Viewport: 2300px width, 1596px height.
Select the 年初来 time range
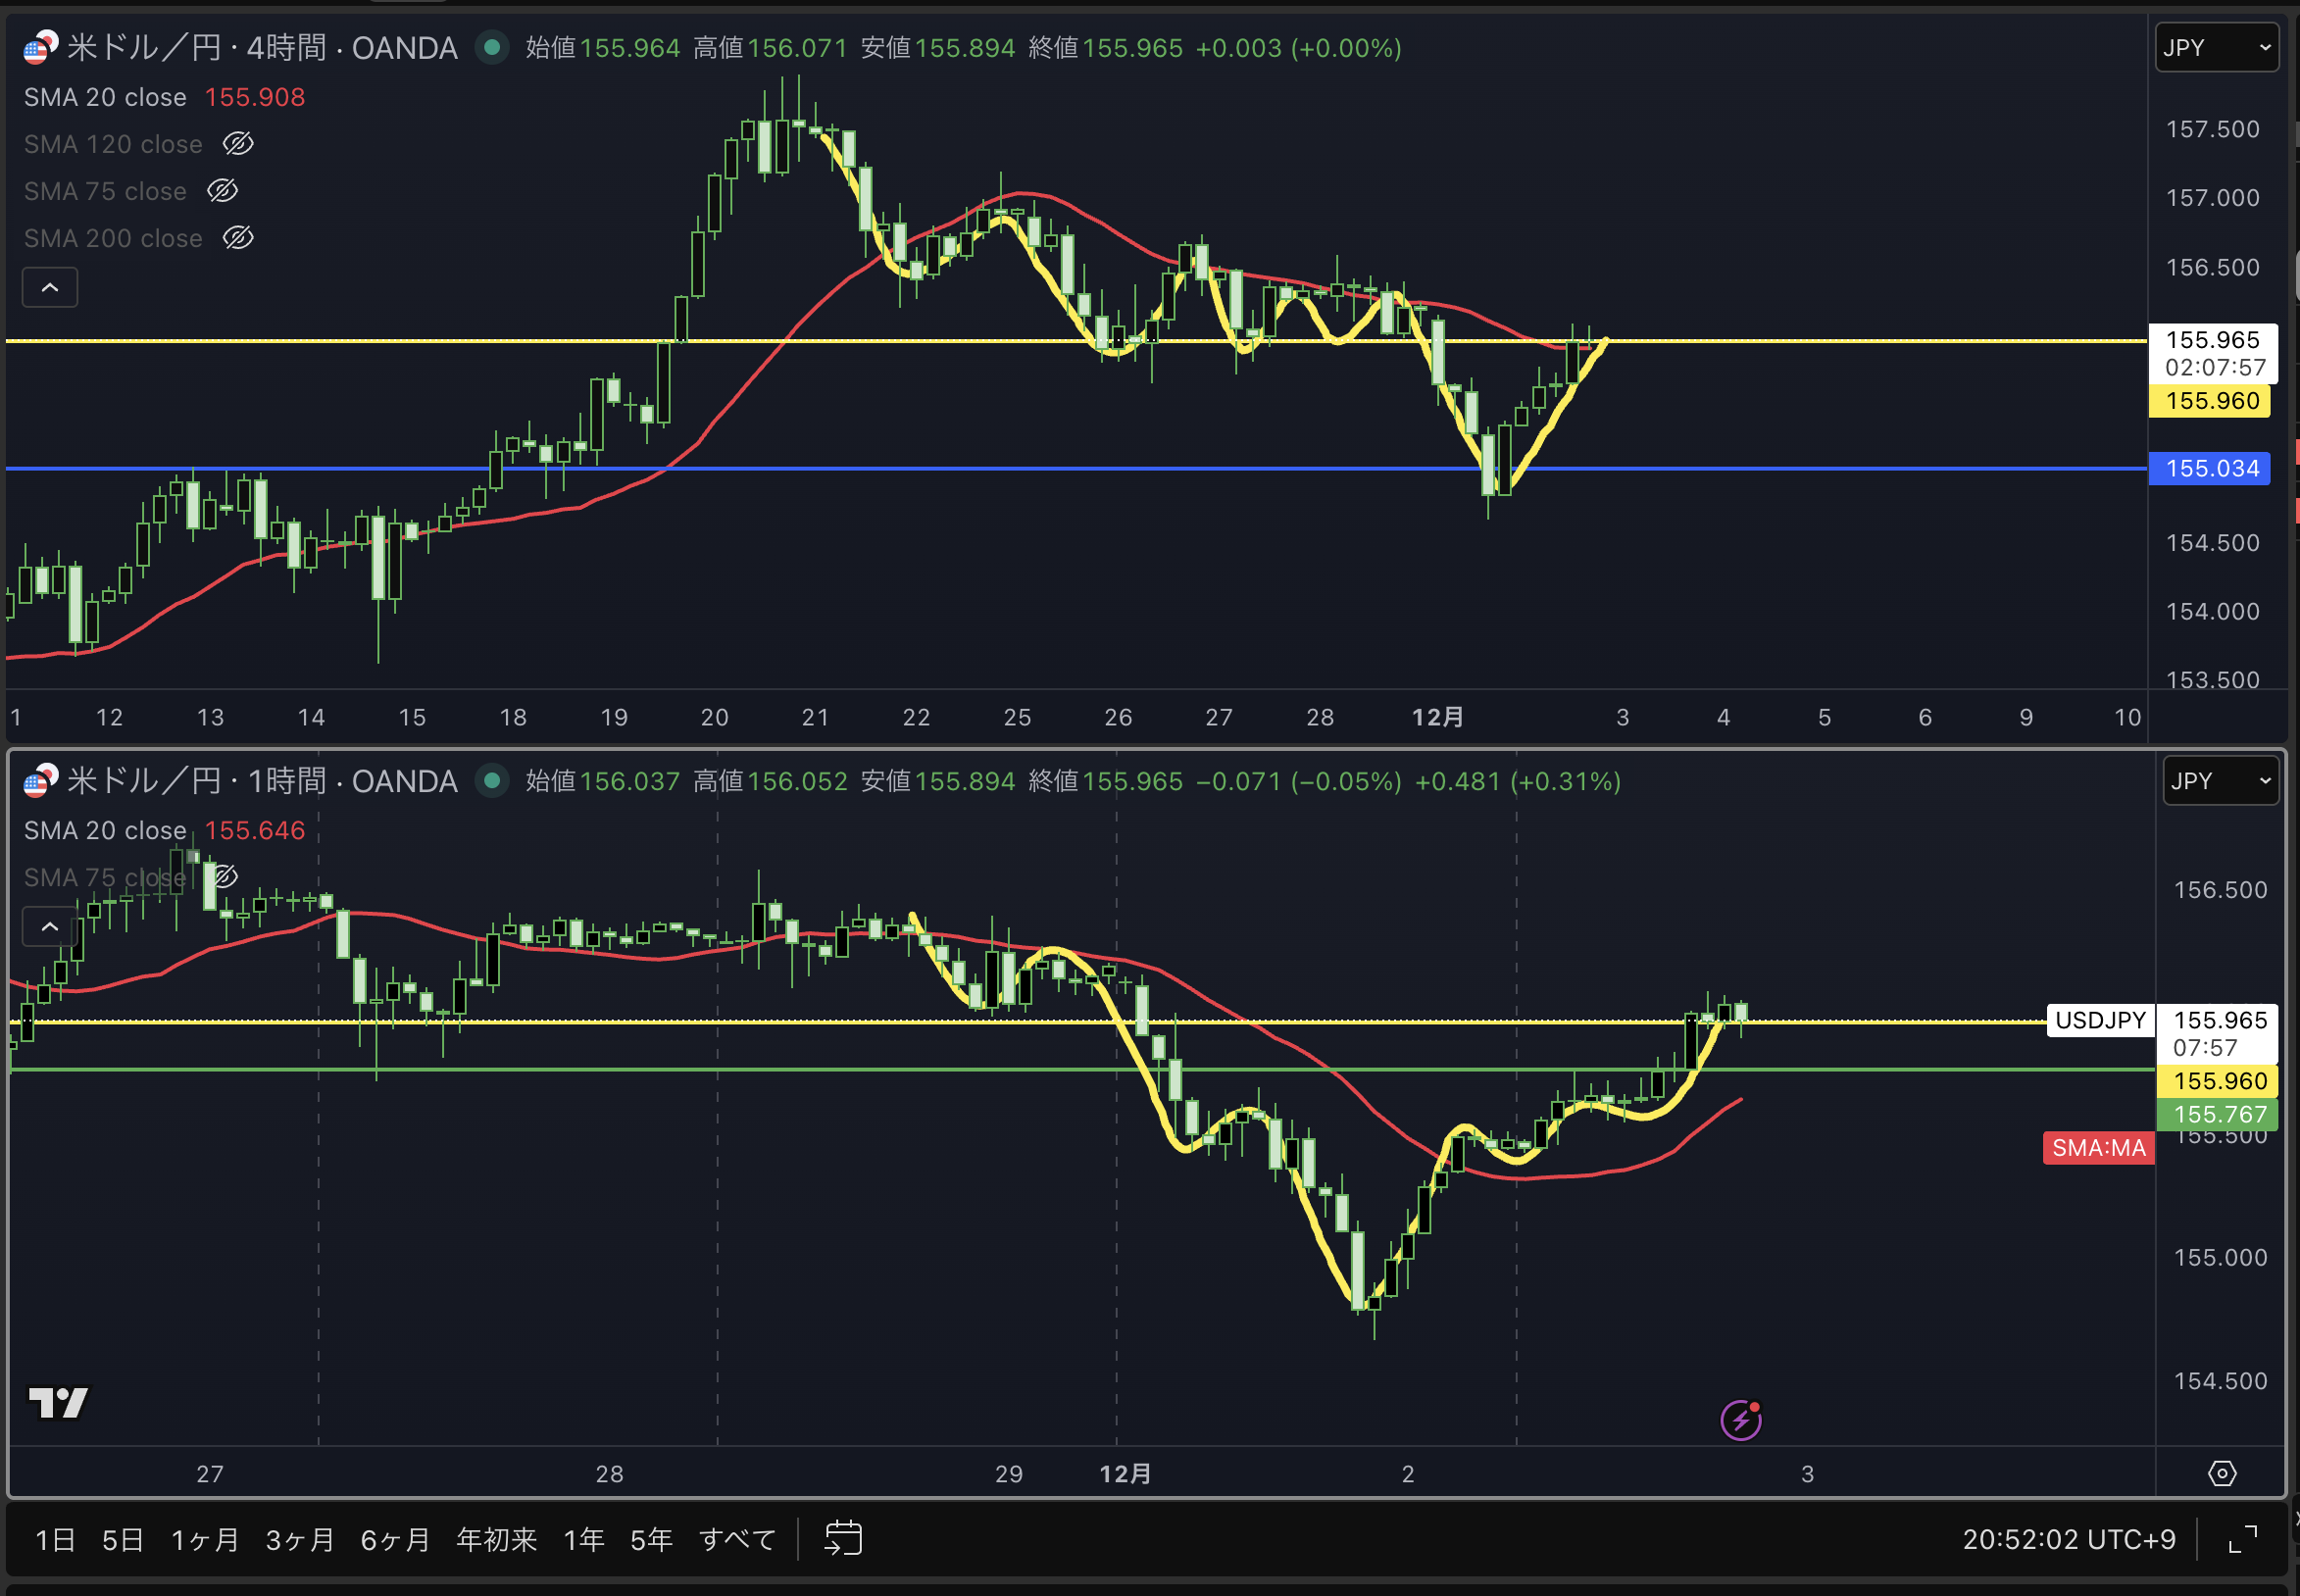tap(496, 1539)
